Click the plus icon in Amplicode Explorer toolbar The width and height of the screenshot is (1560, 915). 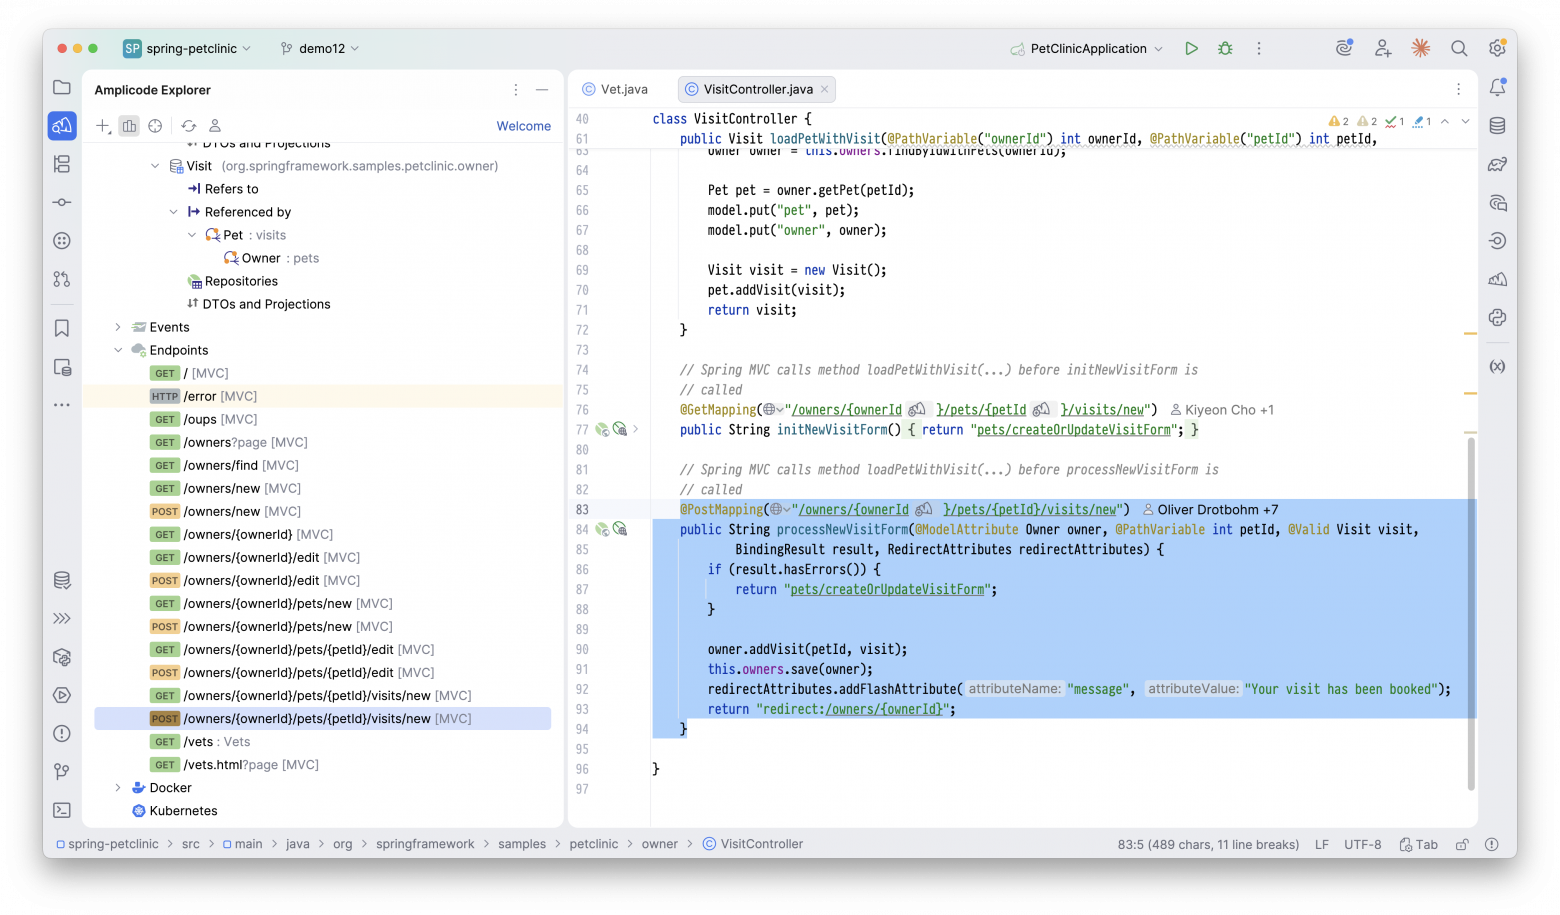103,126
